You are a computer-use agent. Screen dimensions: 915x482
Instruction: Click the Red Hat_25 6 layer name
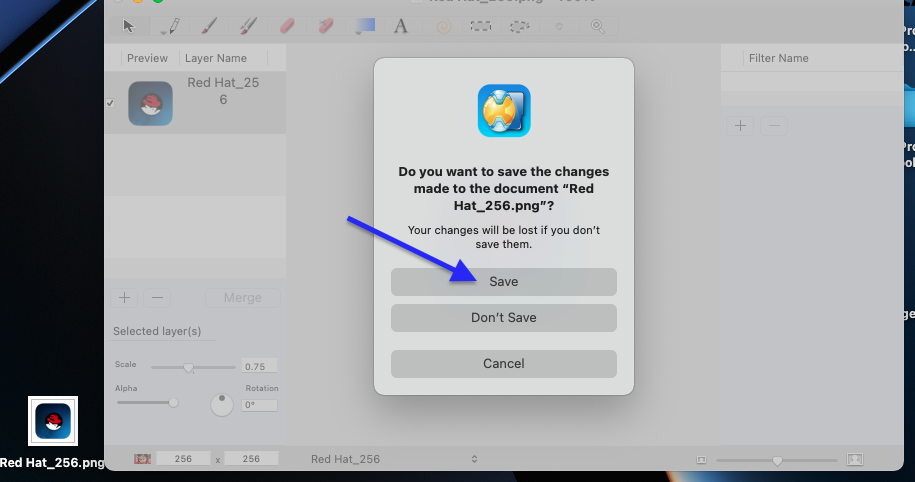click(x=223, y=91)
